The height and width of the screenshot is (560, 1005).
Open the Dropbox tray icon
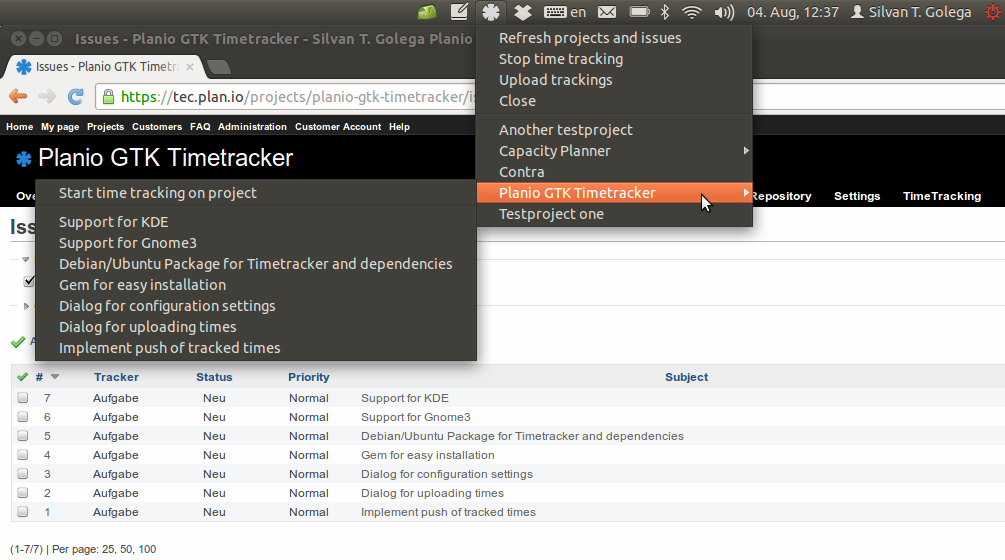point(522,12)
